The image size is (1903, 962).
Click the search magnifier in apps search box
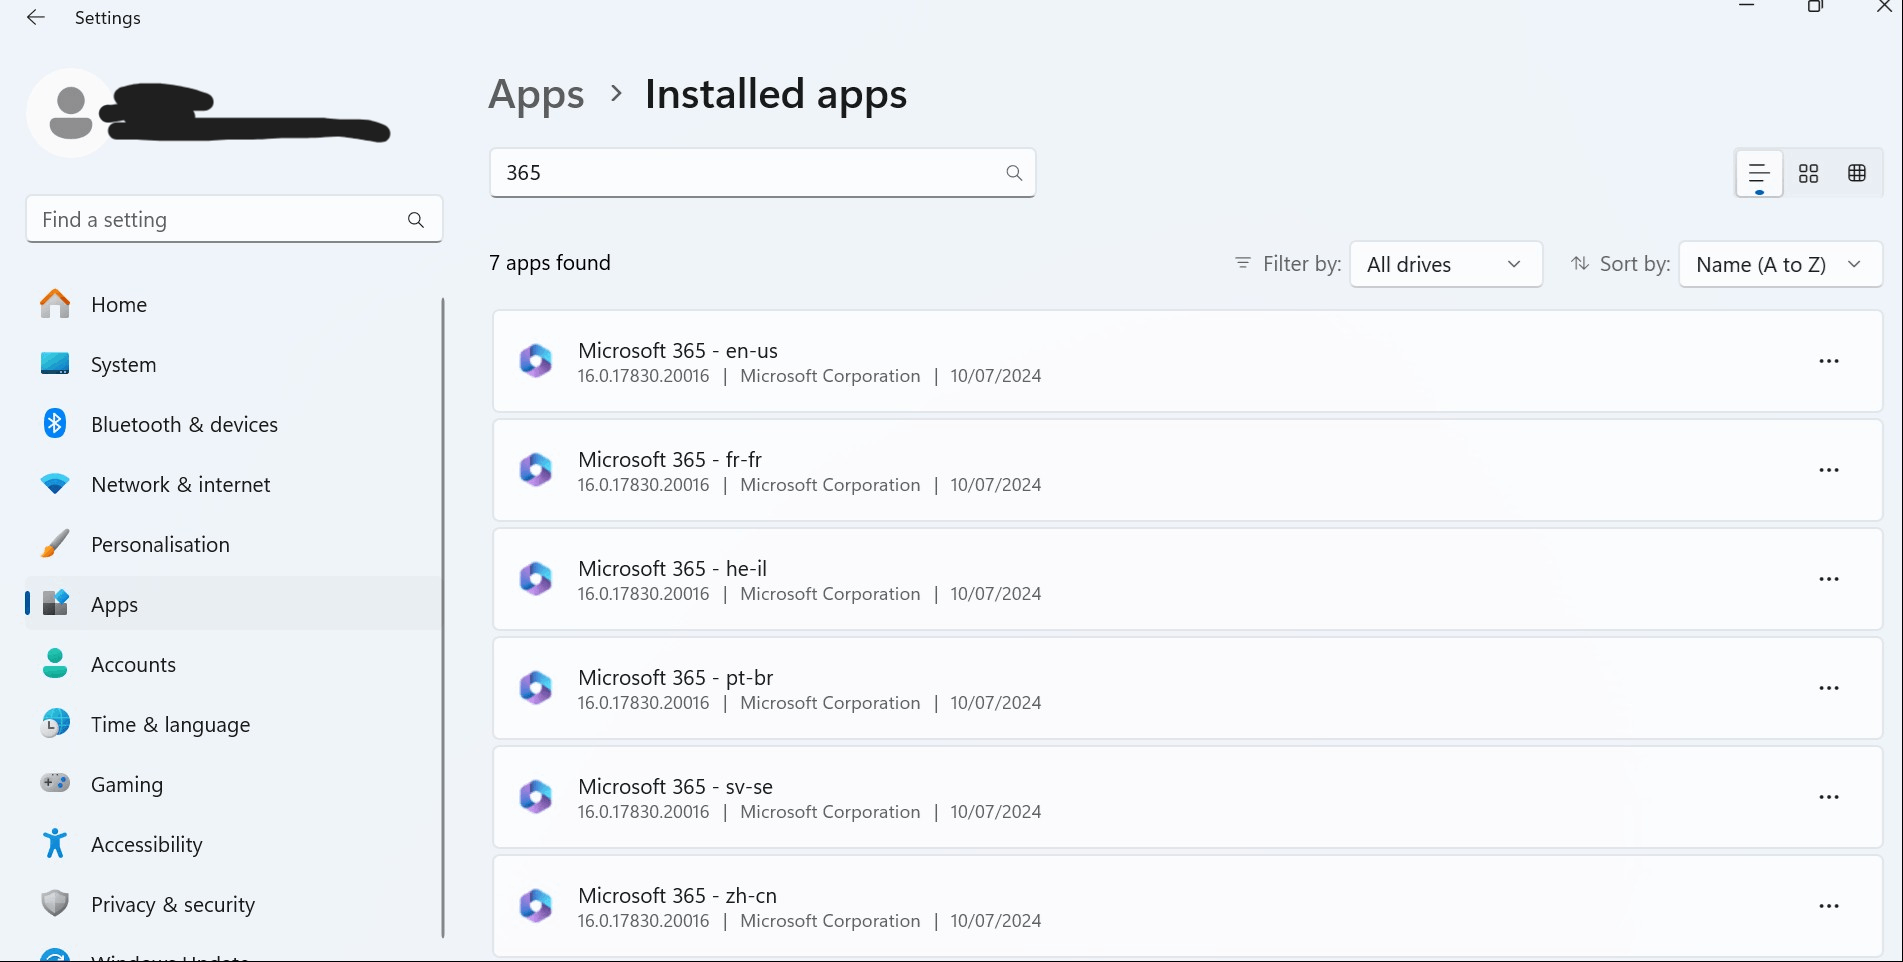pos(1014,173)
